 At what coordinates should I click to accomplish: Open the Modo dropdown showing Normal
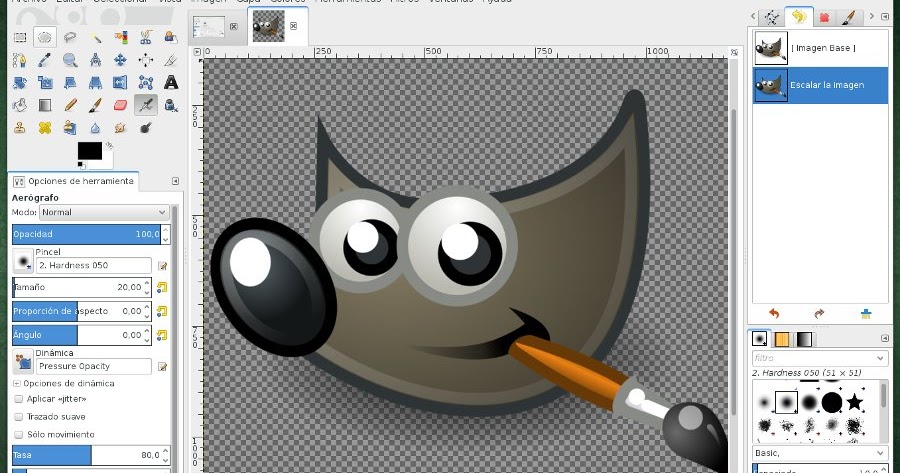[104, 212]
